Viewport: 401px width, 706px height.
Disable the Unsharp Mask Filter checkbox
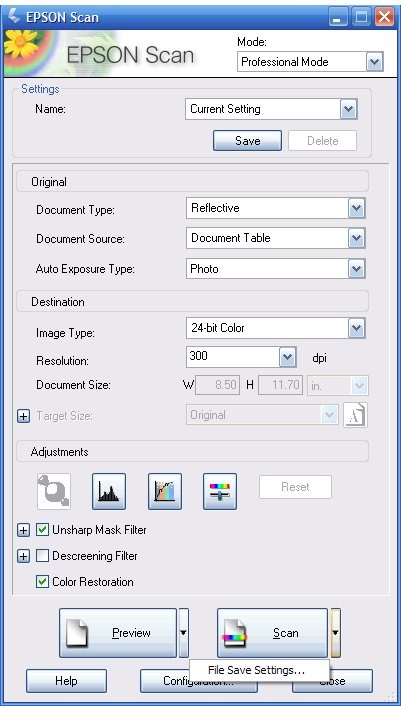click(42, 530)
